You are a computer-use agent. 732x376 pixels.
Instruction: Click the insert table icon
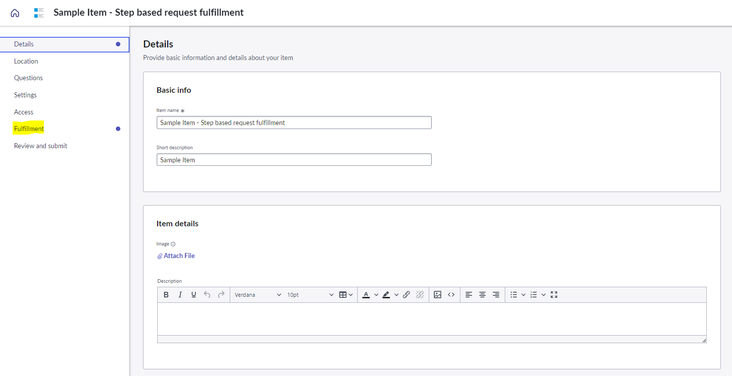(x=343, y=295)
